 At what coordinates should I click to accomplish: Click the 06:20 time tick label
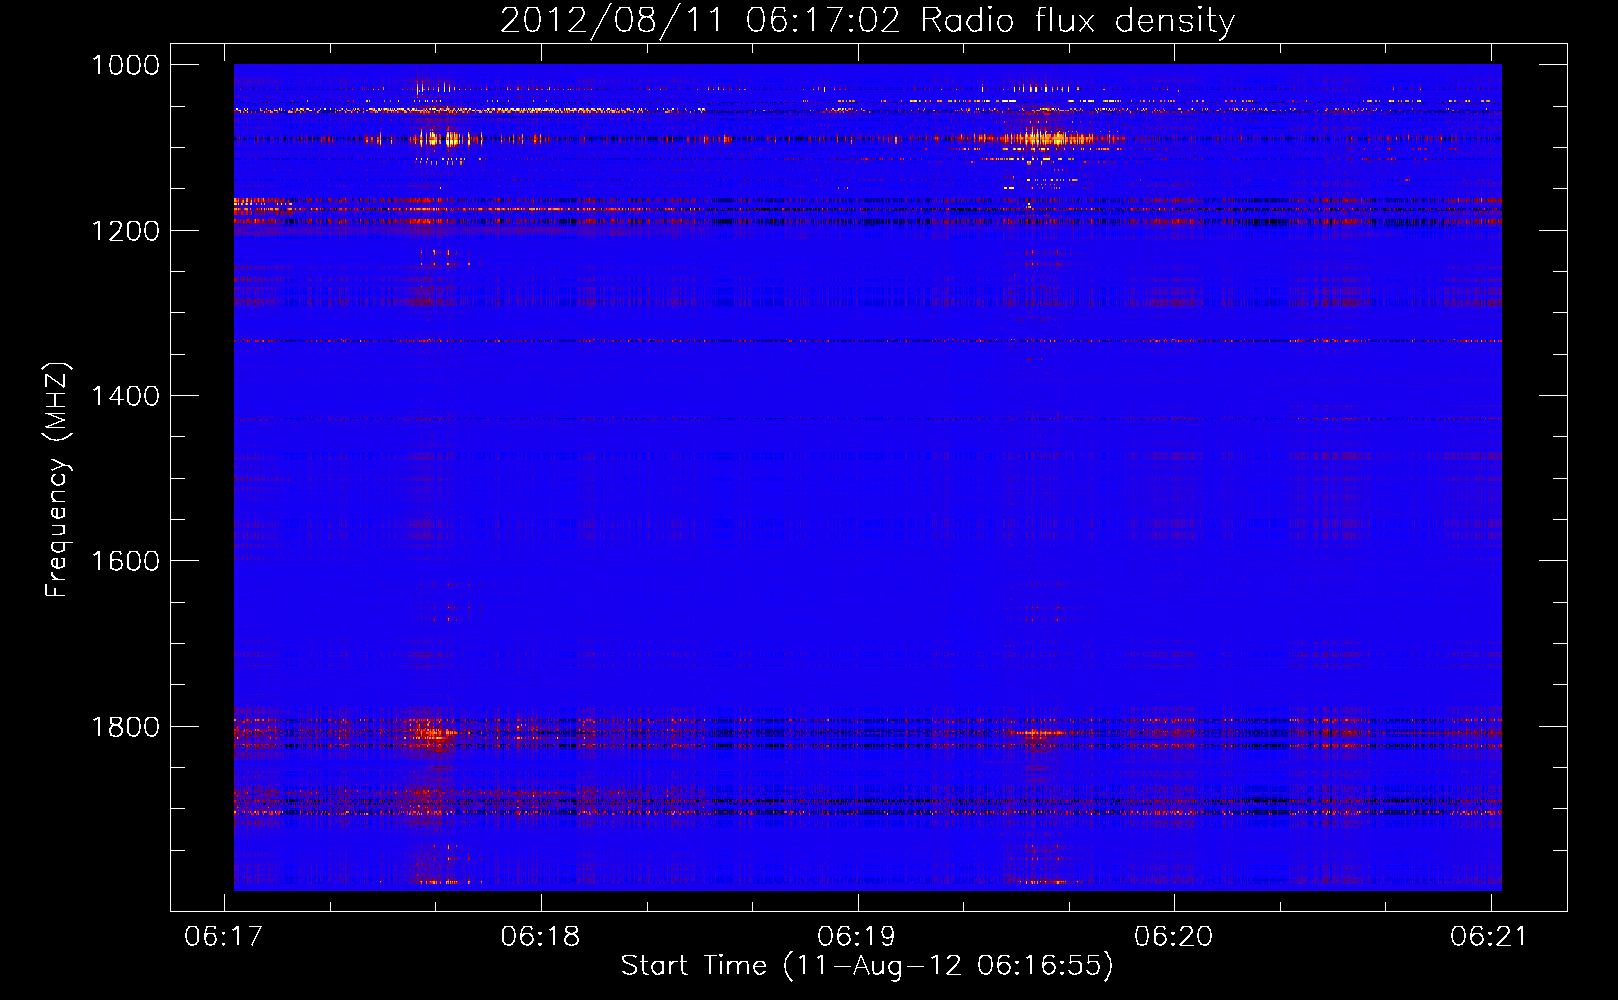pos(1173,936)
